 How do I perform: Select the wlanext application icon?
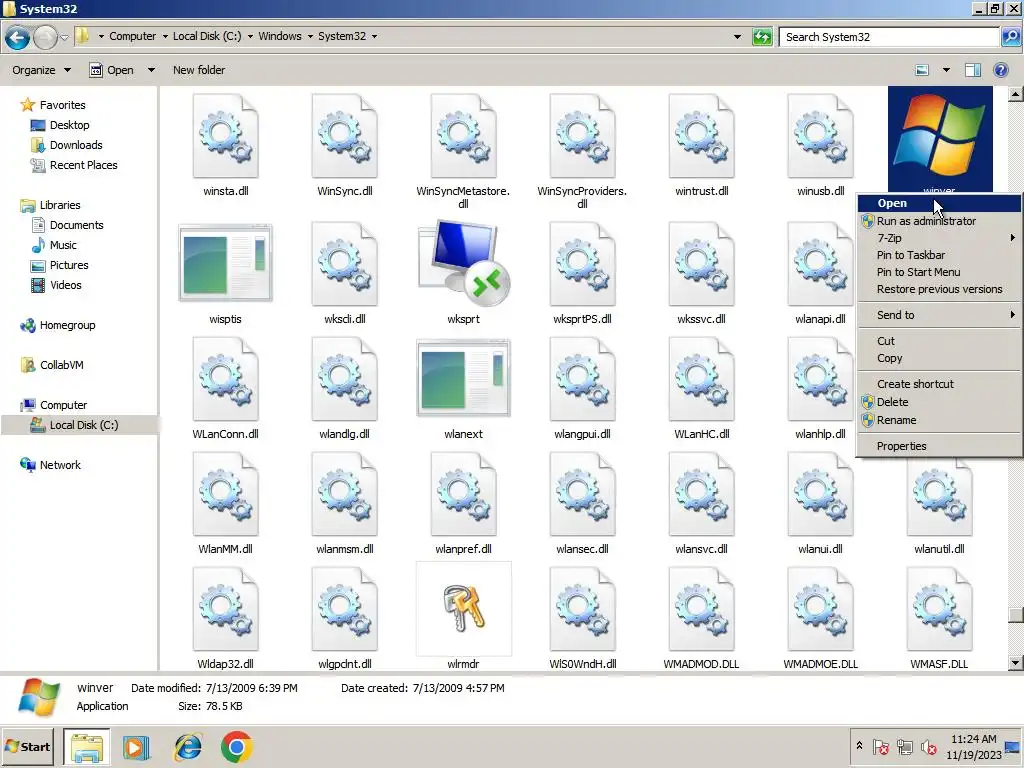(x=463, y=377)
